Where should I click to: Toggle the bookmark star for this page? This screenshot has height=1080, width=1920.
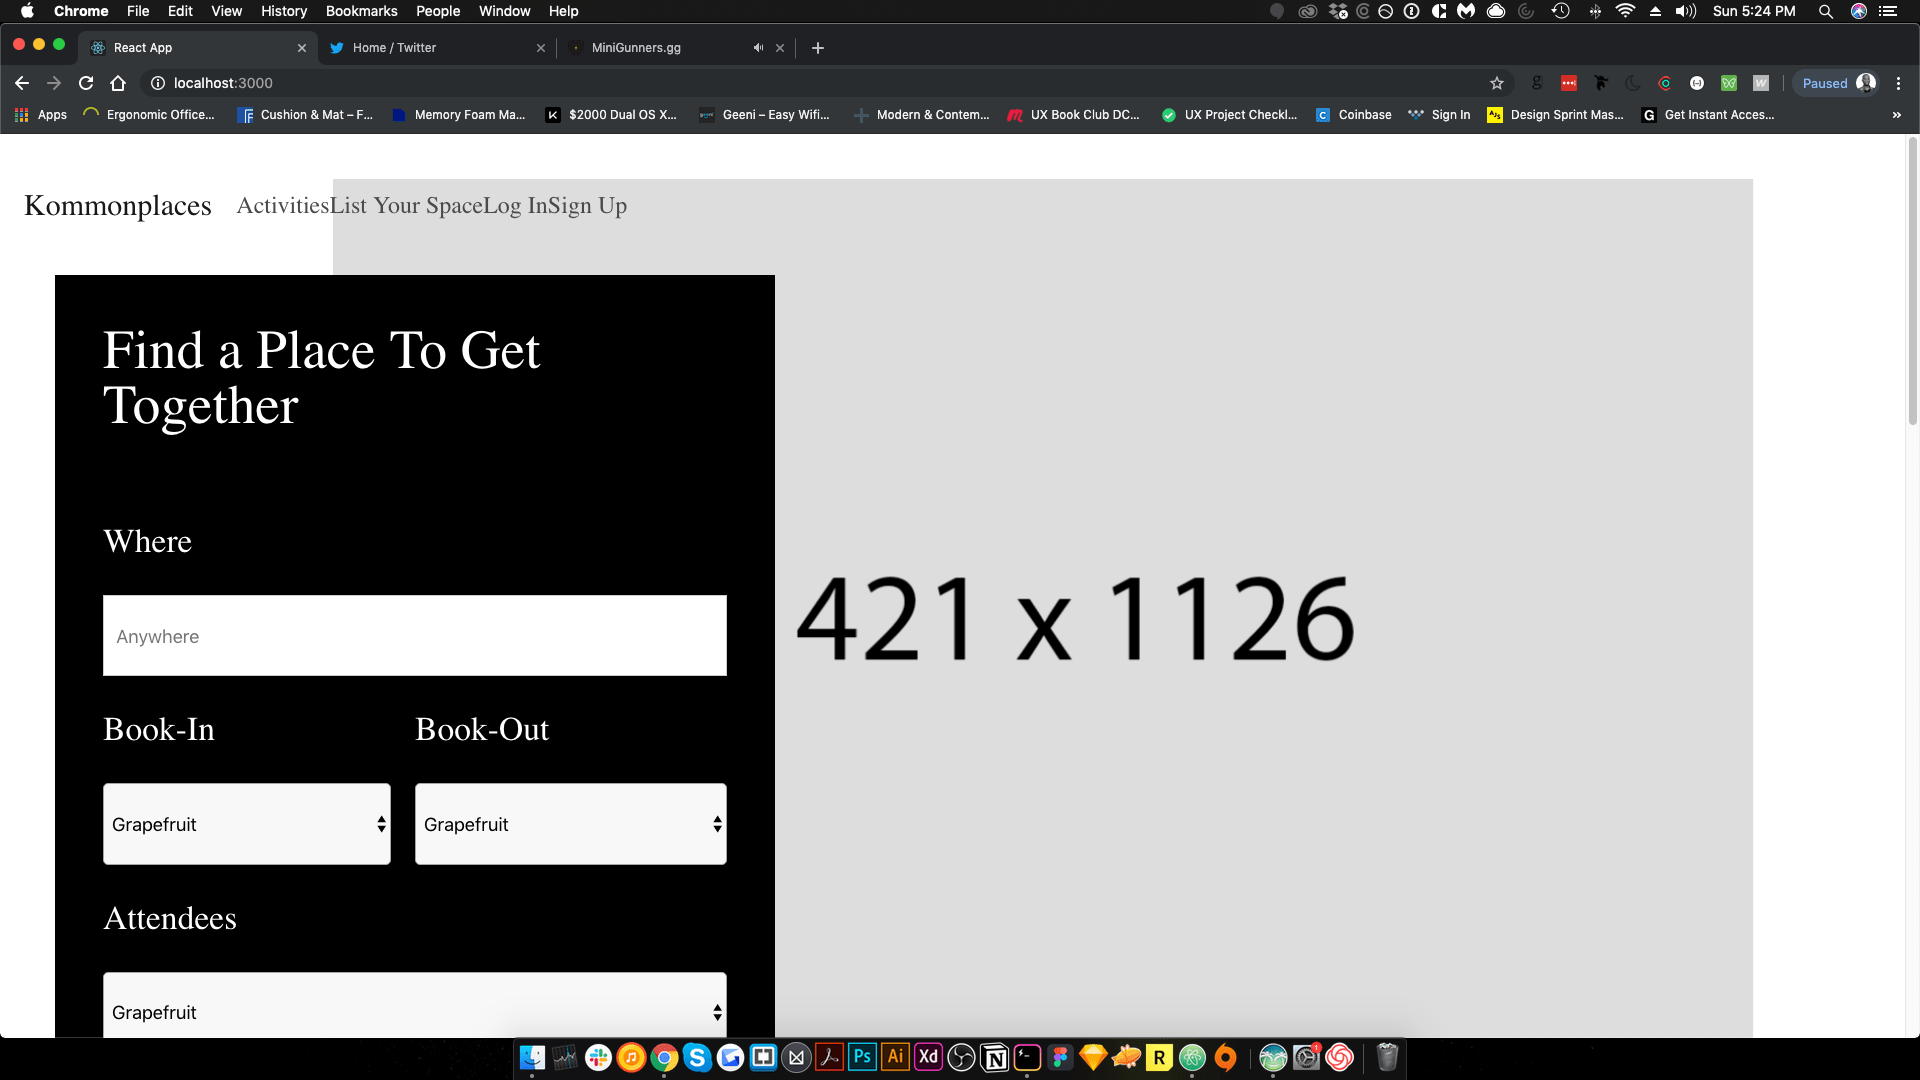[1497, 83]
